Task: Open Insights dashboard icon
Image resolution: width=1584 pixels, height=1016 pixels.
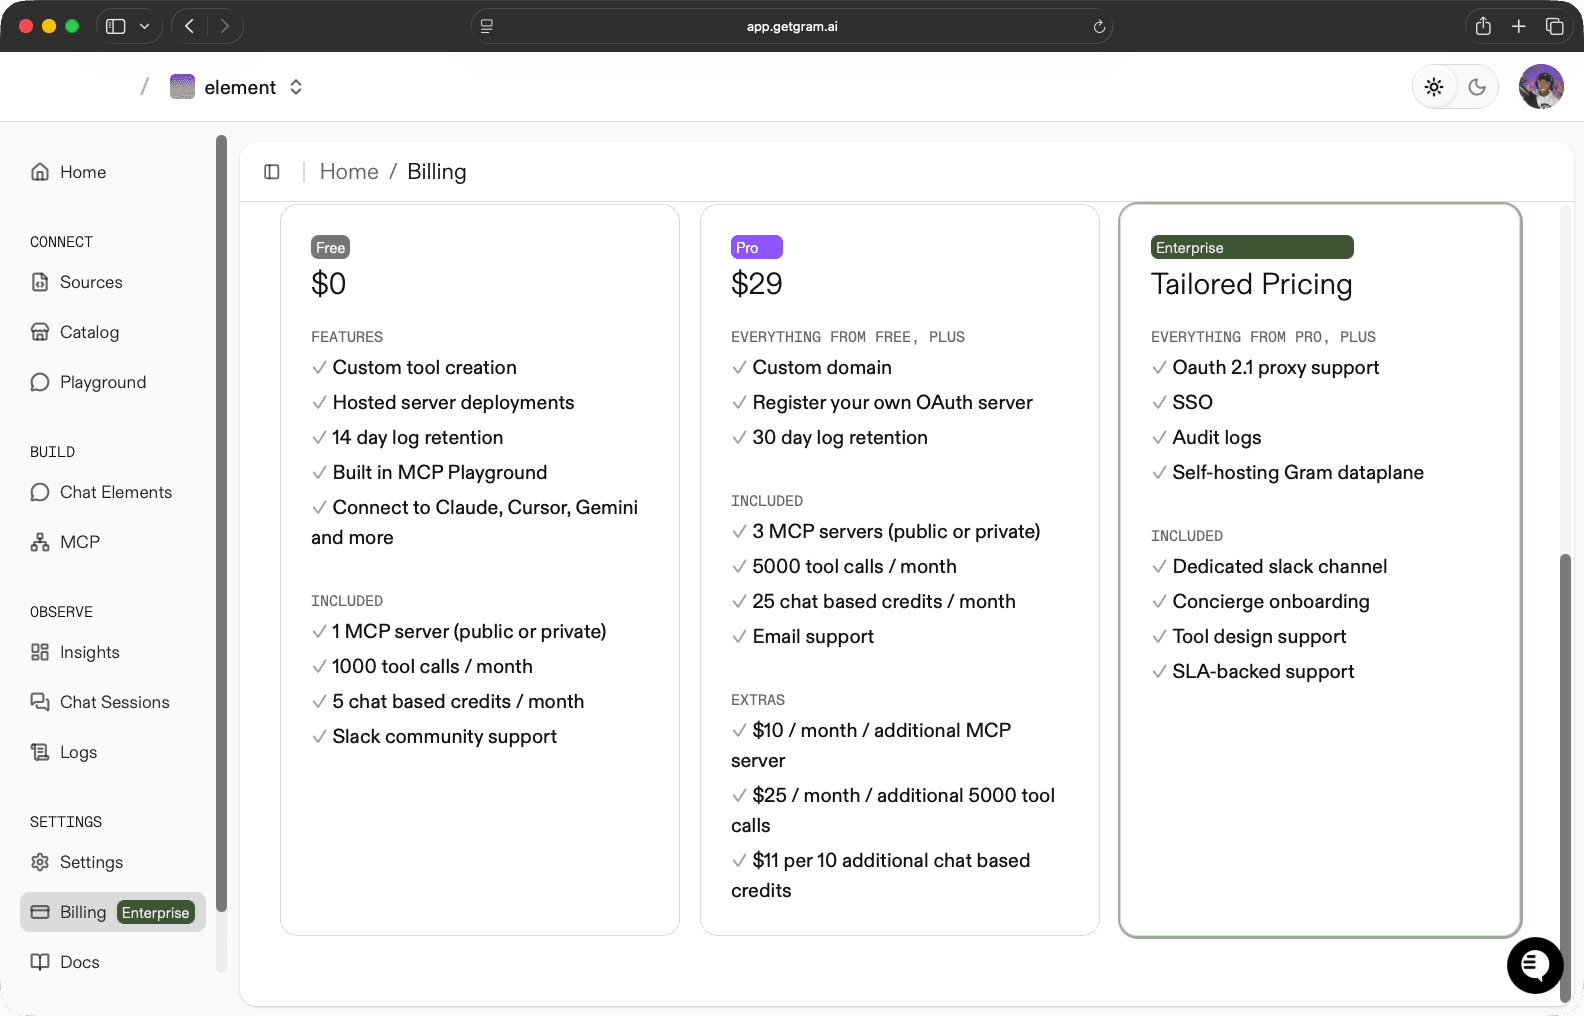Action: tap(40, 652)
